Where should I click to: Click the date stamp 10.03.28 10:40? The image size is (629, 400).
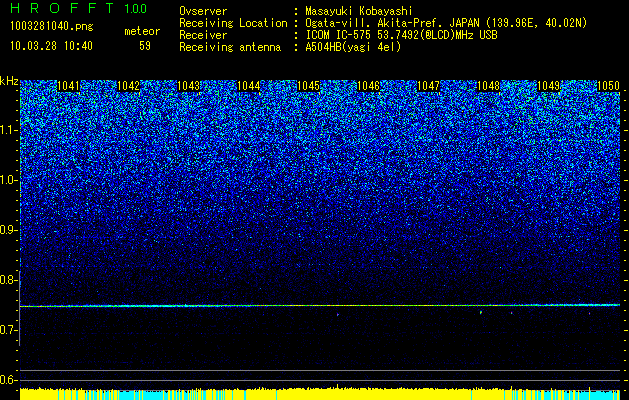[x=51, y=46]
